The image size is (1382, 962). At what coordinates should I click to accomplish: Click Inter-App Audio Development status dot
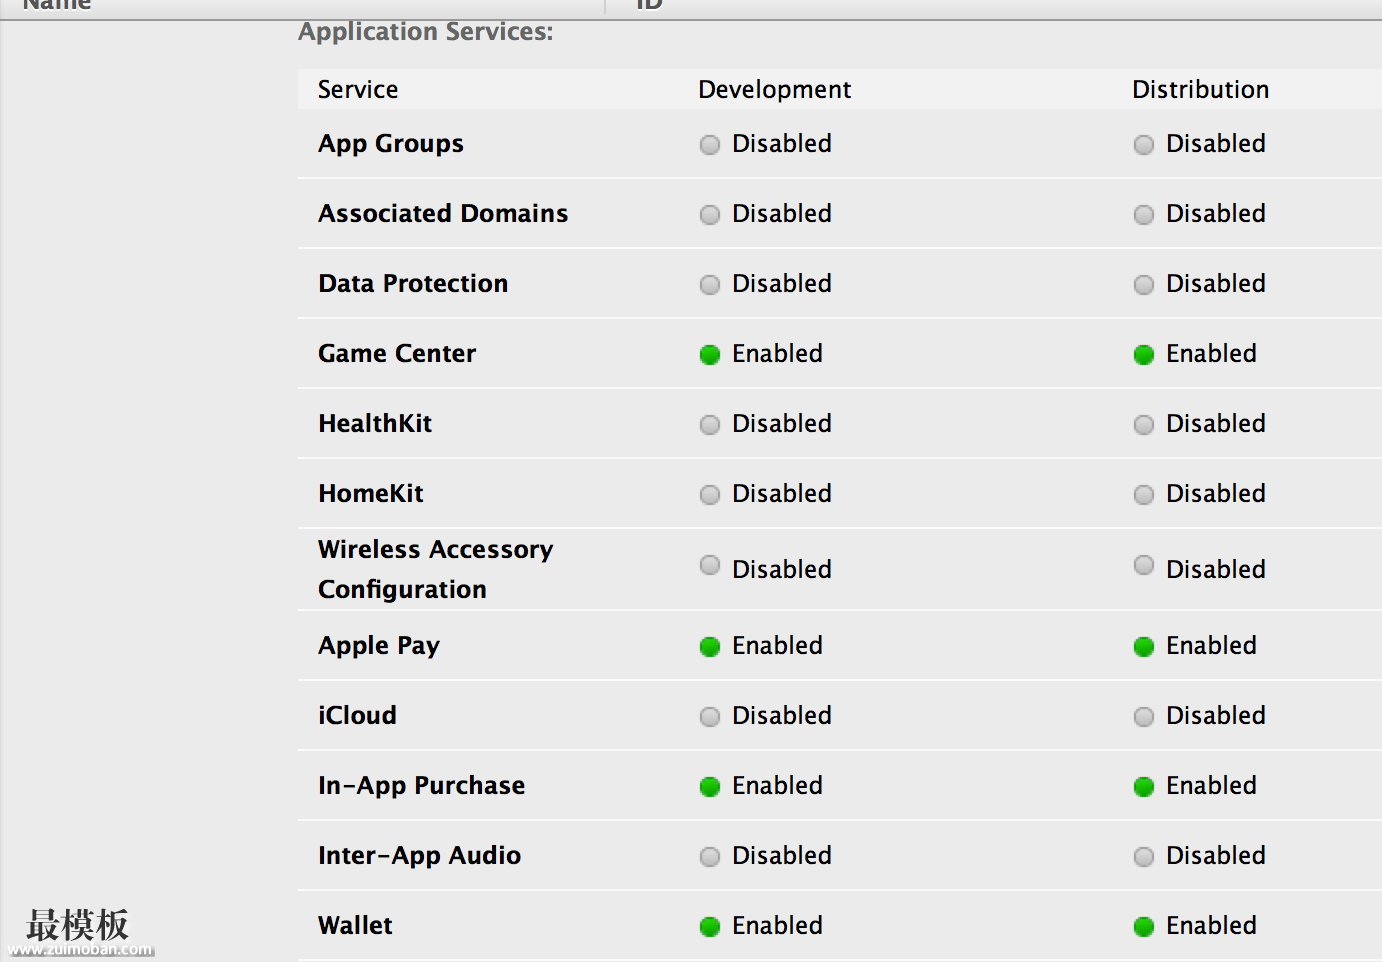click(x=710, y=857)
